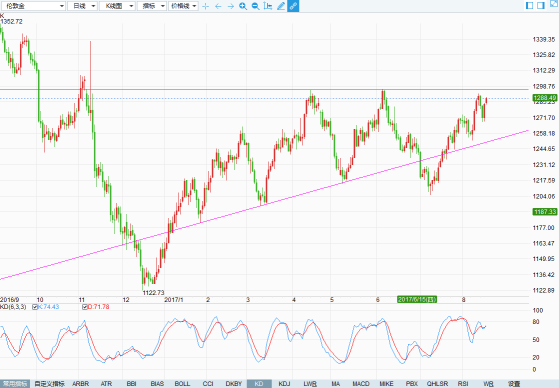The width and height of the screenshot is (559, 388).
Task: Open the 伦敦金 instrument dropdown
Action: point(33,6)
